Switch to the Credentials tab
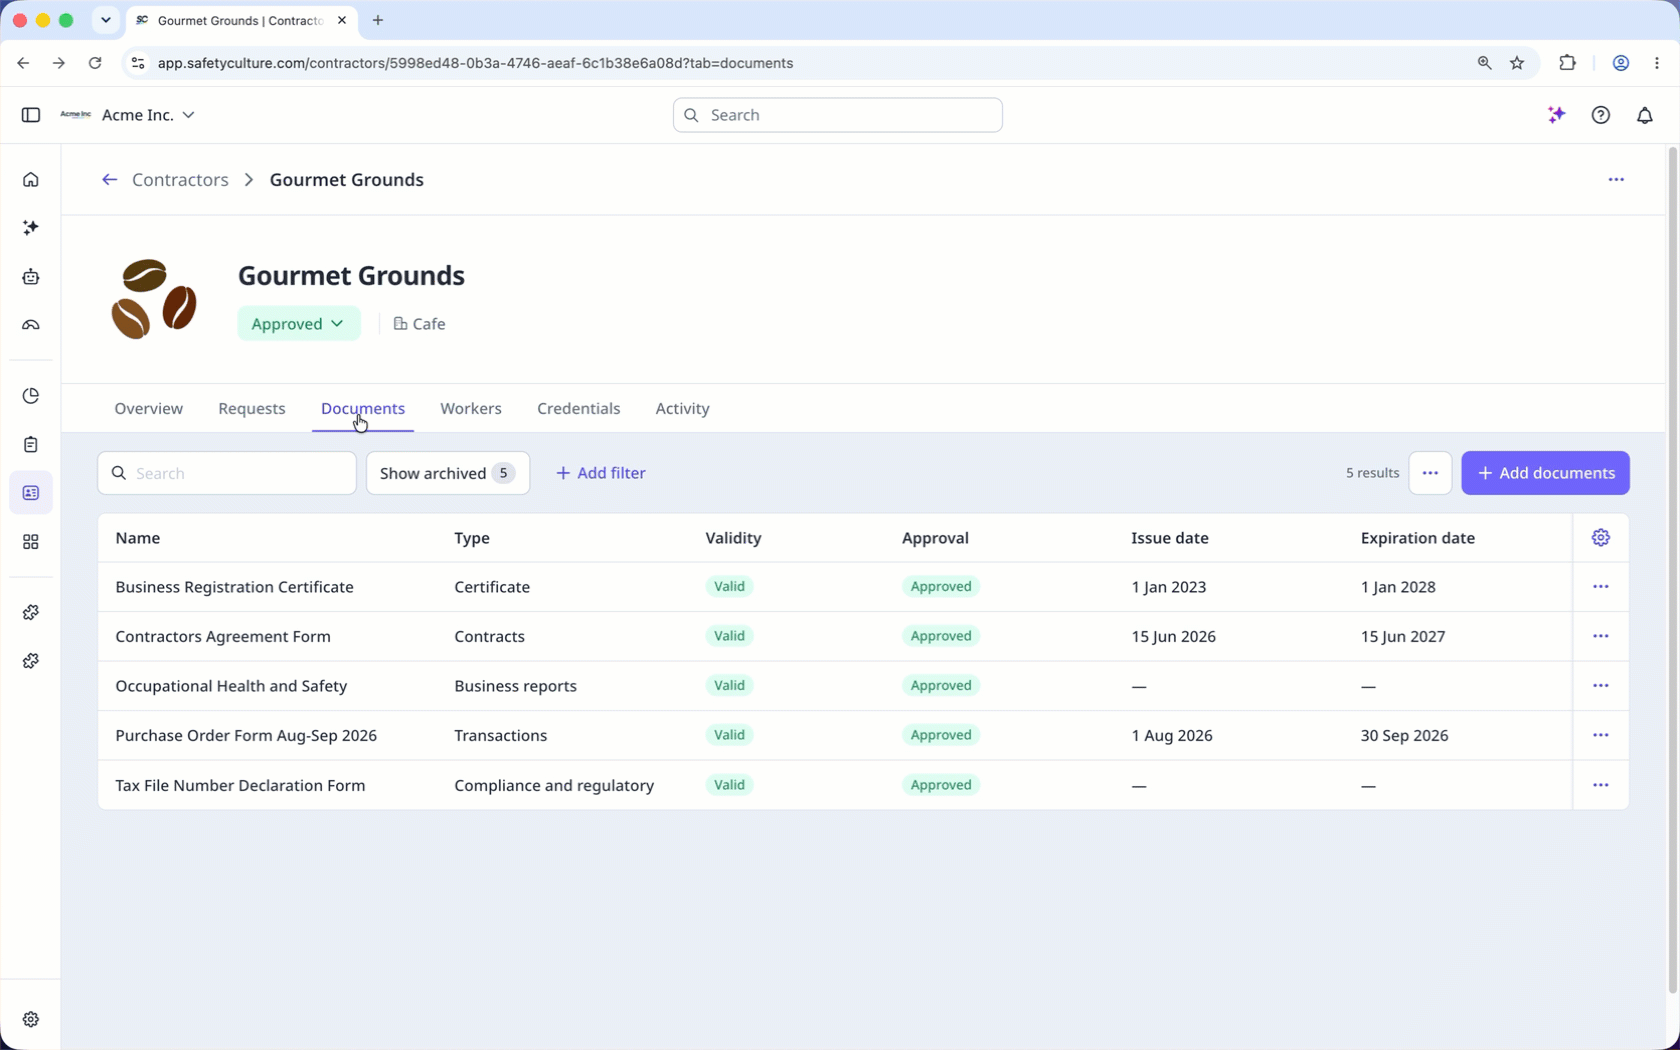The width and height of the screenshot is (1680, 1050). coord(578,409)
